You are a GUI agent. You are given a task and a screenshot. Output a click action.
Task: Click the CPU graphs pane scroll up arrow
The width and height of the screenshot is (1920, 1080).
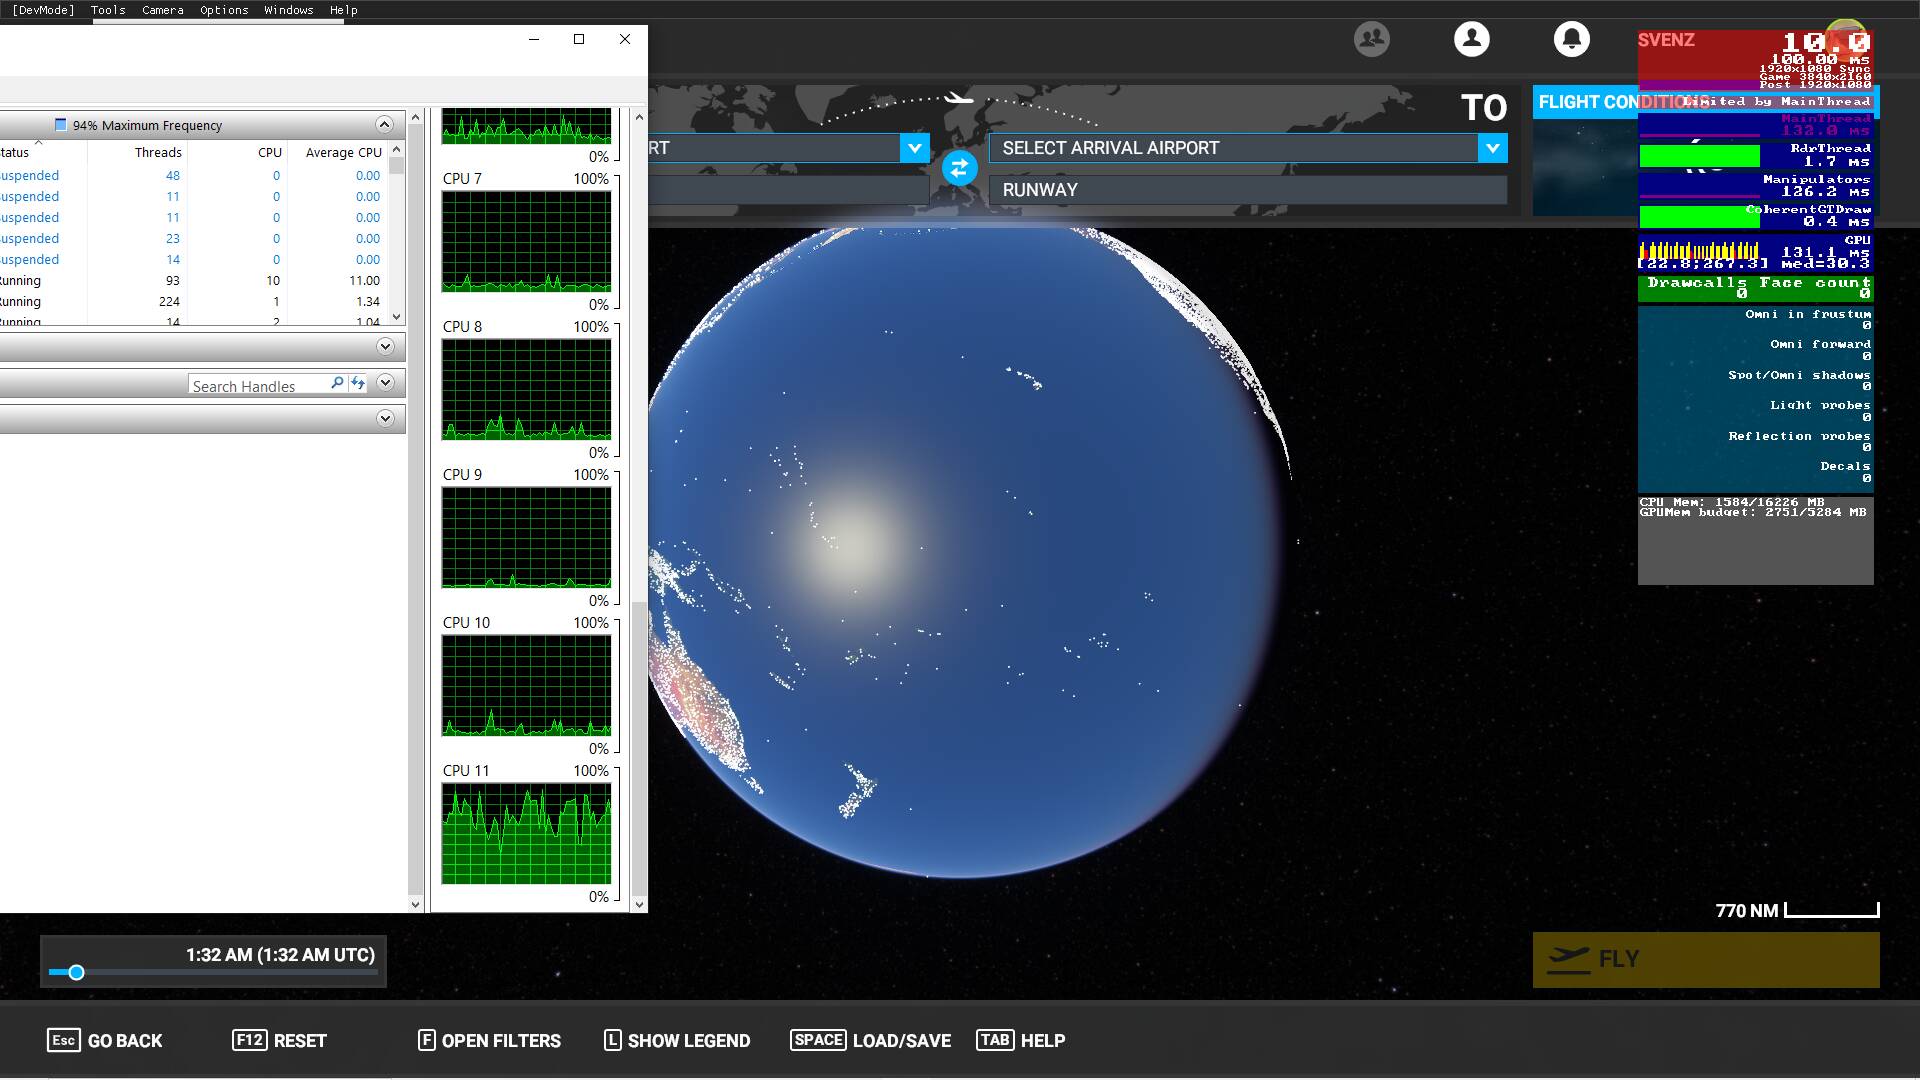pyautogui.click(x=640, y=116)
